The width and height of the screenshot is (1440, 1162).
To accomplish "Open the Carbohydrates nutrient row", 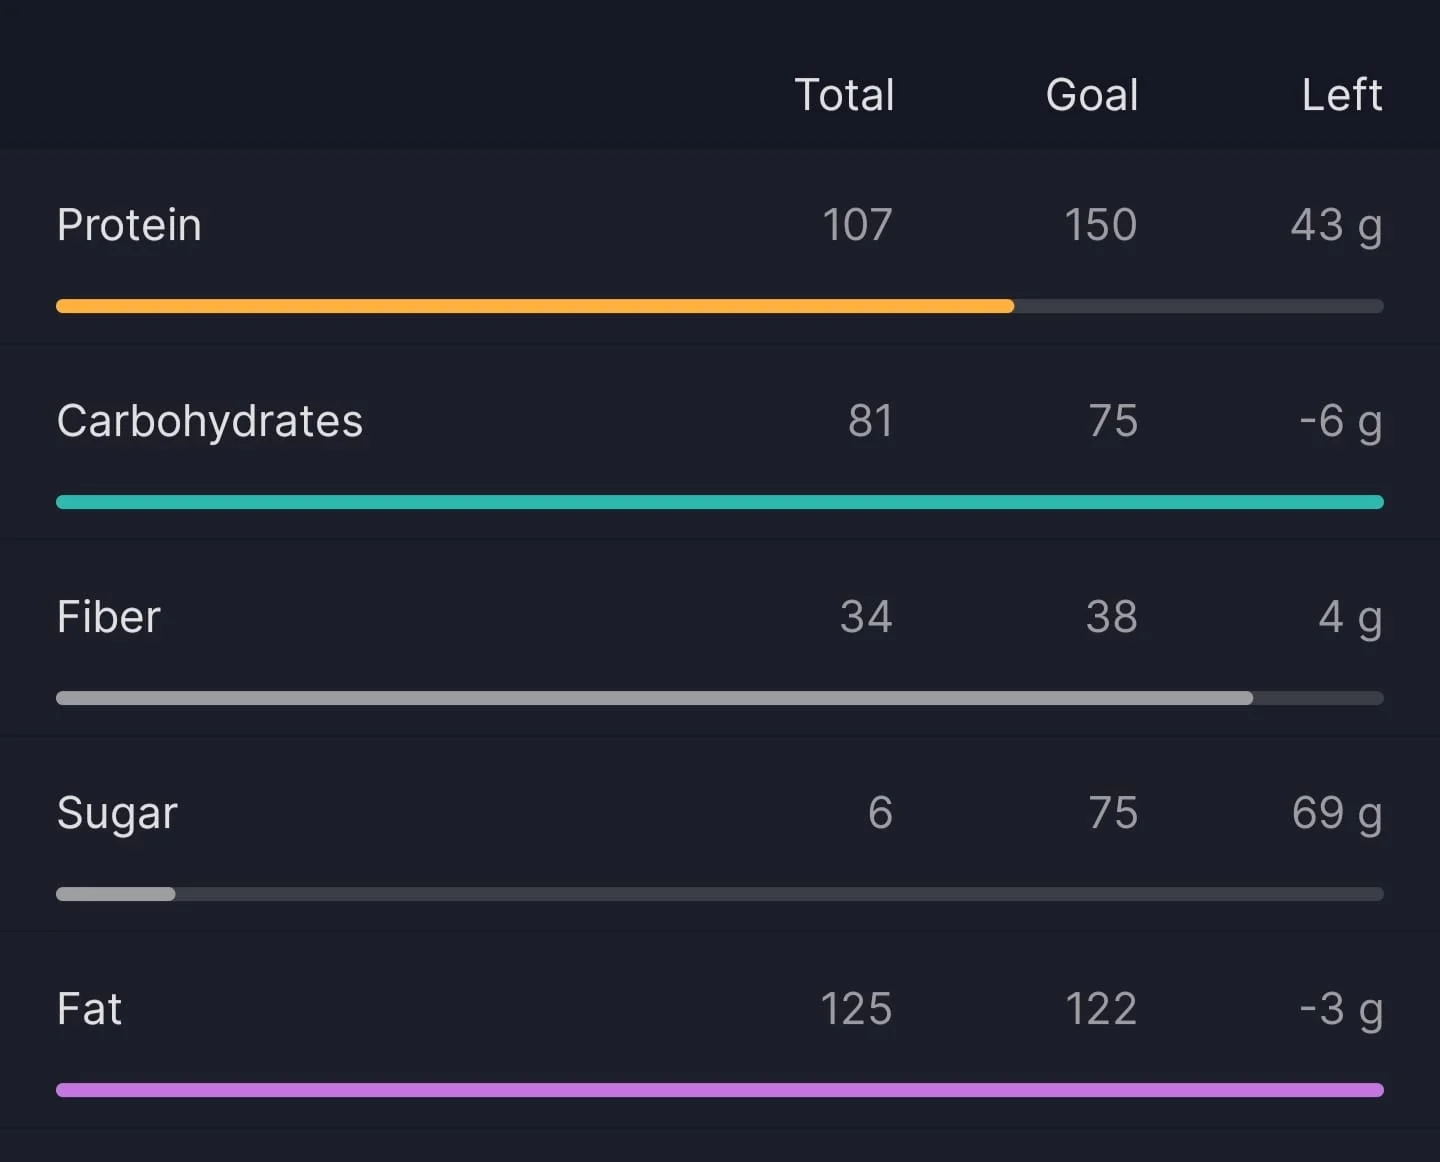I will [720, 443].
